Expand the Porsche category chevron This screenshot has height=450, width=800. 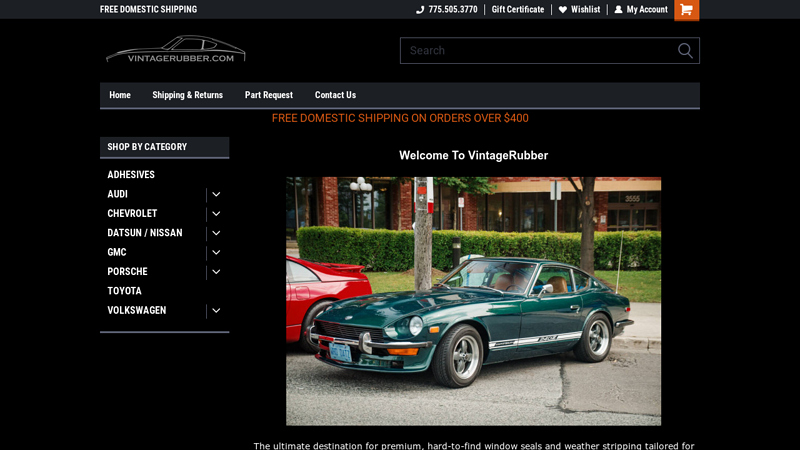coord(216,272)
